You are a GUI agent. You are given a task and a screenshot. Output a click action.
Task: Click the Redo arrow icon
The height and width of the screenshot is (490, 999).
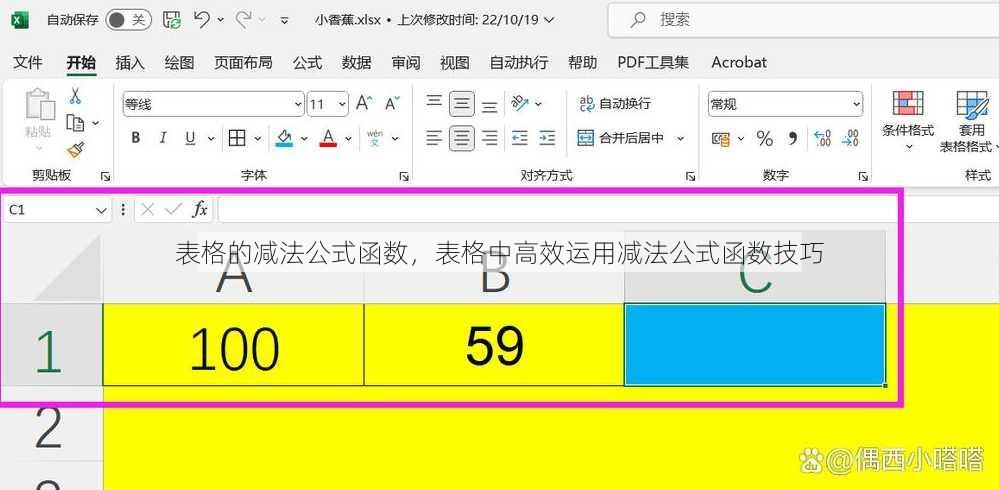tap(243, 20)
